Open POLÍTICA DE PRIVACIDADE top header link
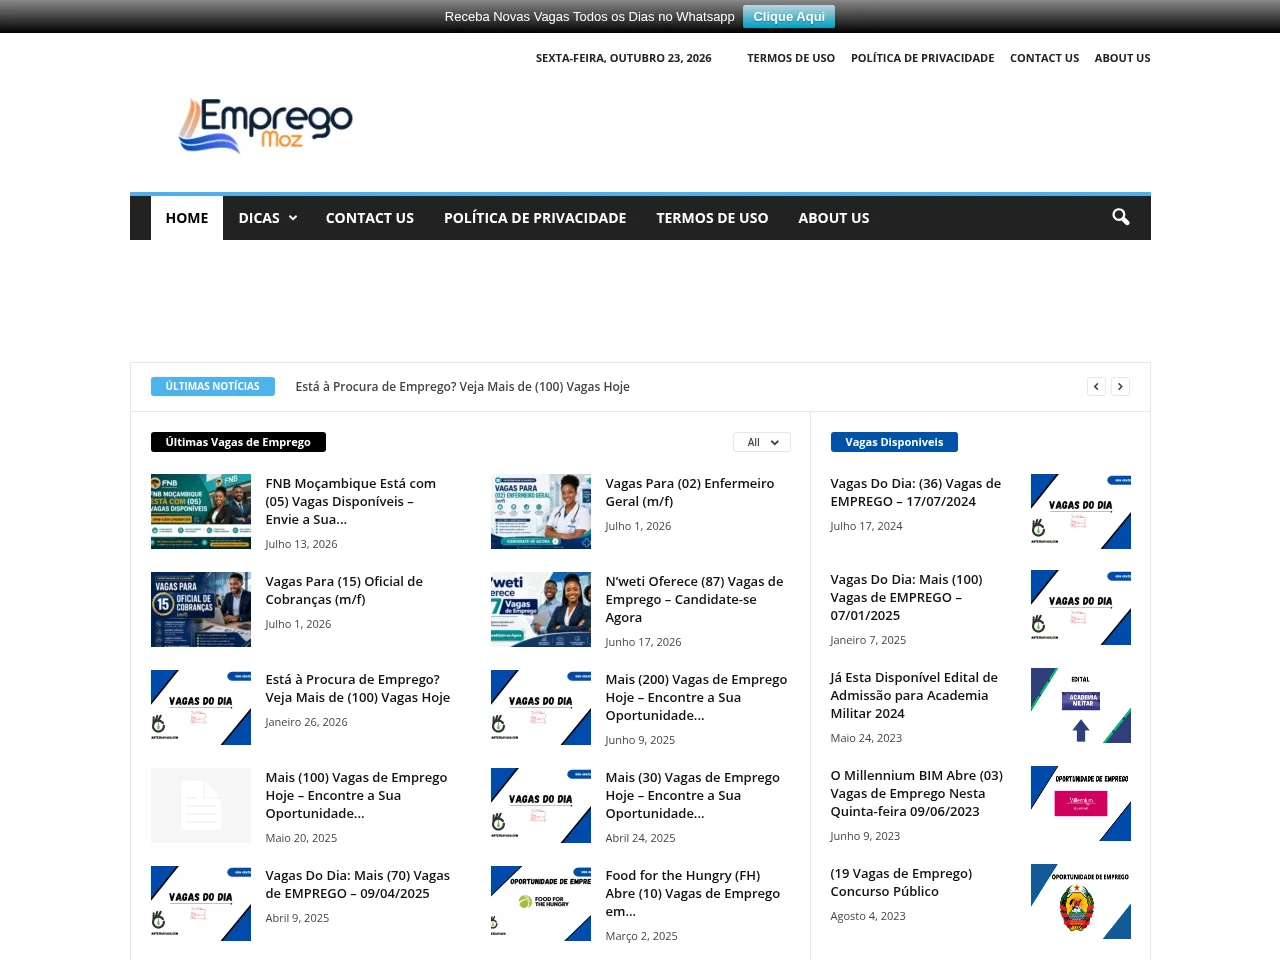This screenshot has width=1280, height=960. [x=922, y=58]
